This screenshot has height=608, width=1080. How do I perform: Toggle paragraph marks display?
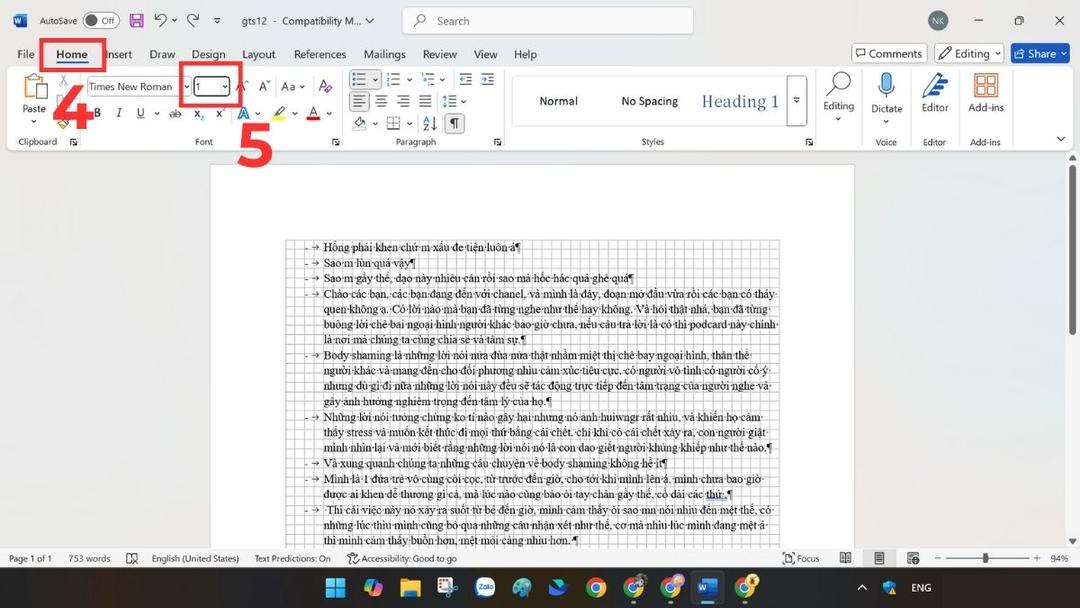[x=456, y=122]
